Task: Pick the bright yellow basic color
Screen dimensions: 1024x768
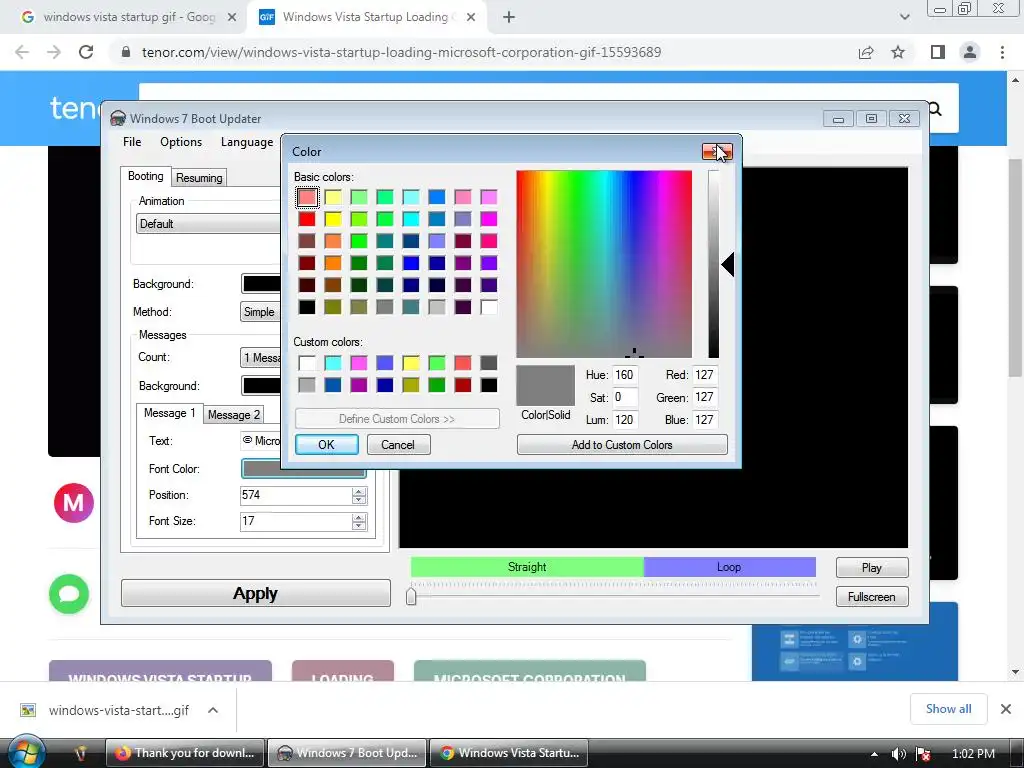Action: (332, 219)
